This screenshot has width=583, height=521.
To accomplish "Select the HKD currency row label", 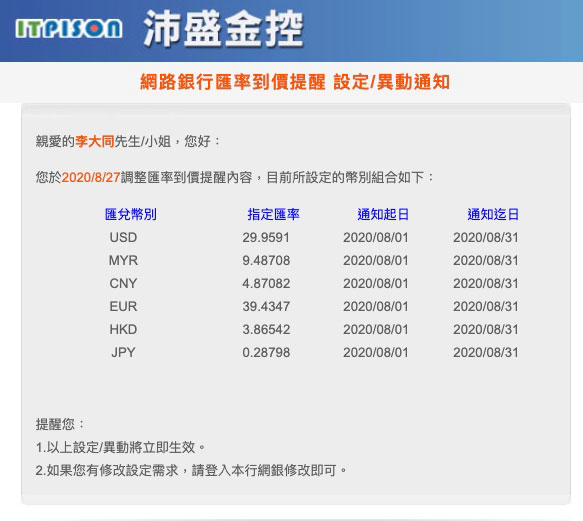I will 123,329.
